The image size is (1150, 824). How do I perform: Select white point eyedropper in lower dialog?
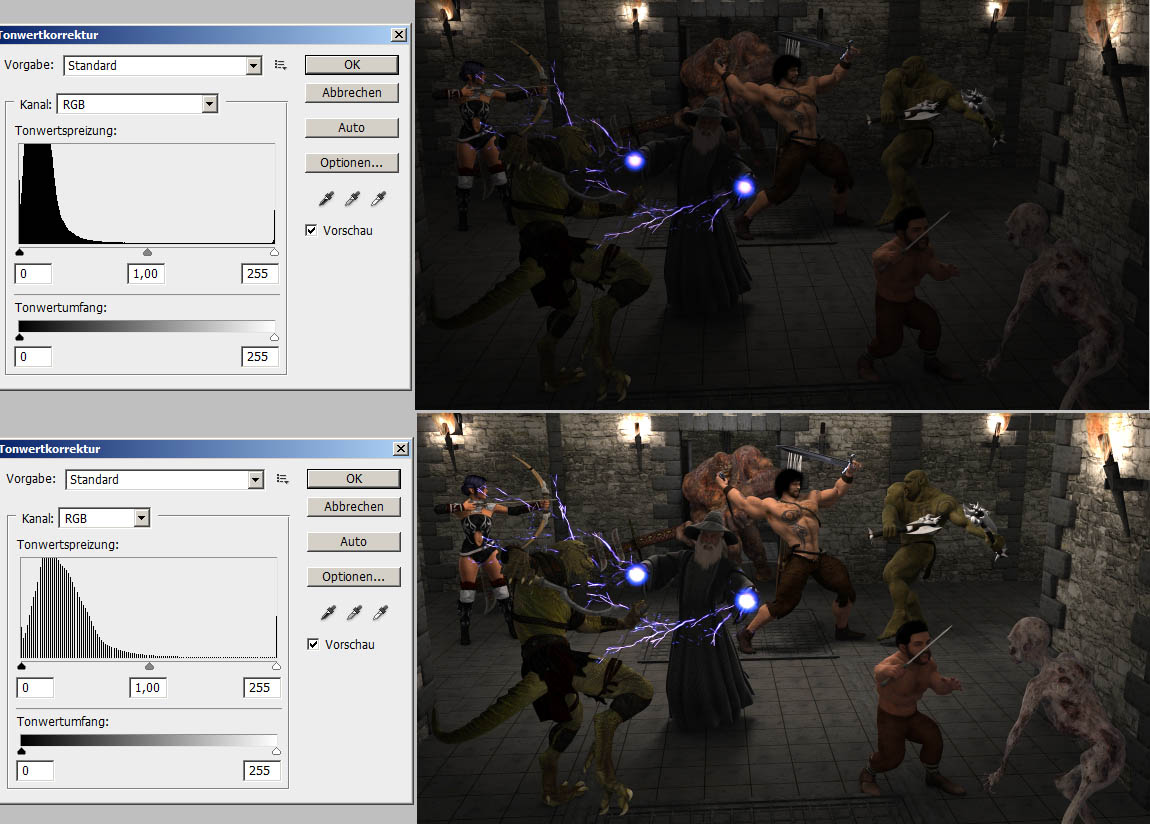(381, 612)
